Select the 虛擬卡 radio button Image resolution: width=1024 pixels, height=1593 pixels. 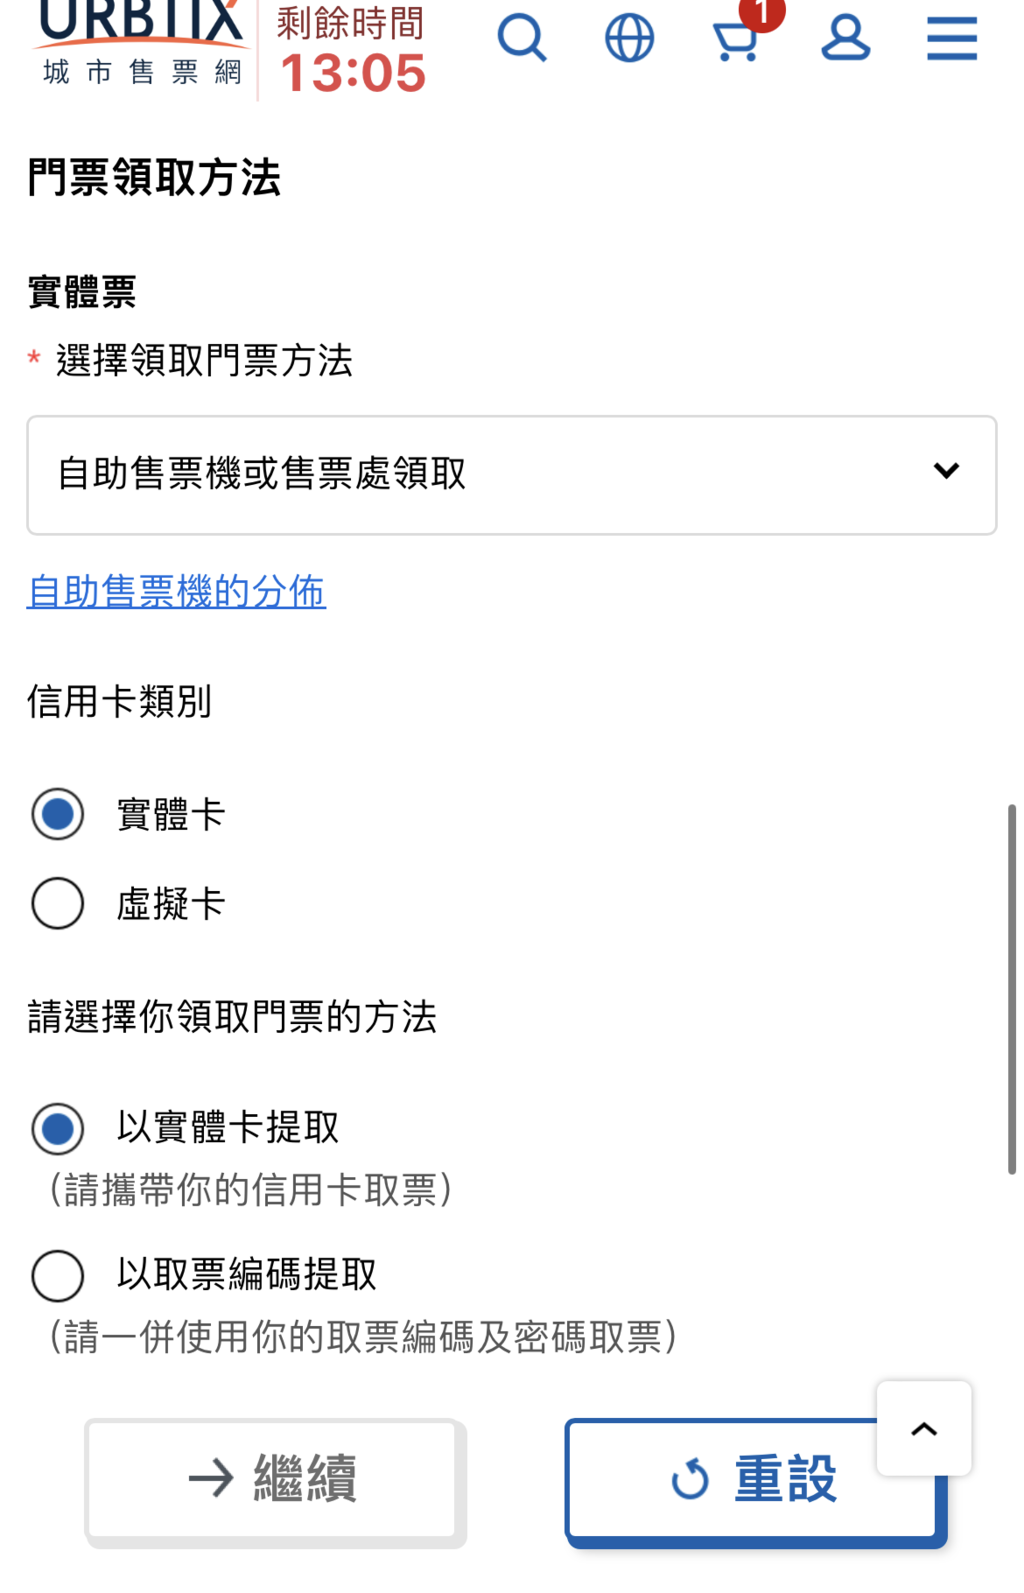pyautogui.click(x=58, y=904)
